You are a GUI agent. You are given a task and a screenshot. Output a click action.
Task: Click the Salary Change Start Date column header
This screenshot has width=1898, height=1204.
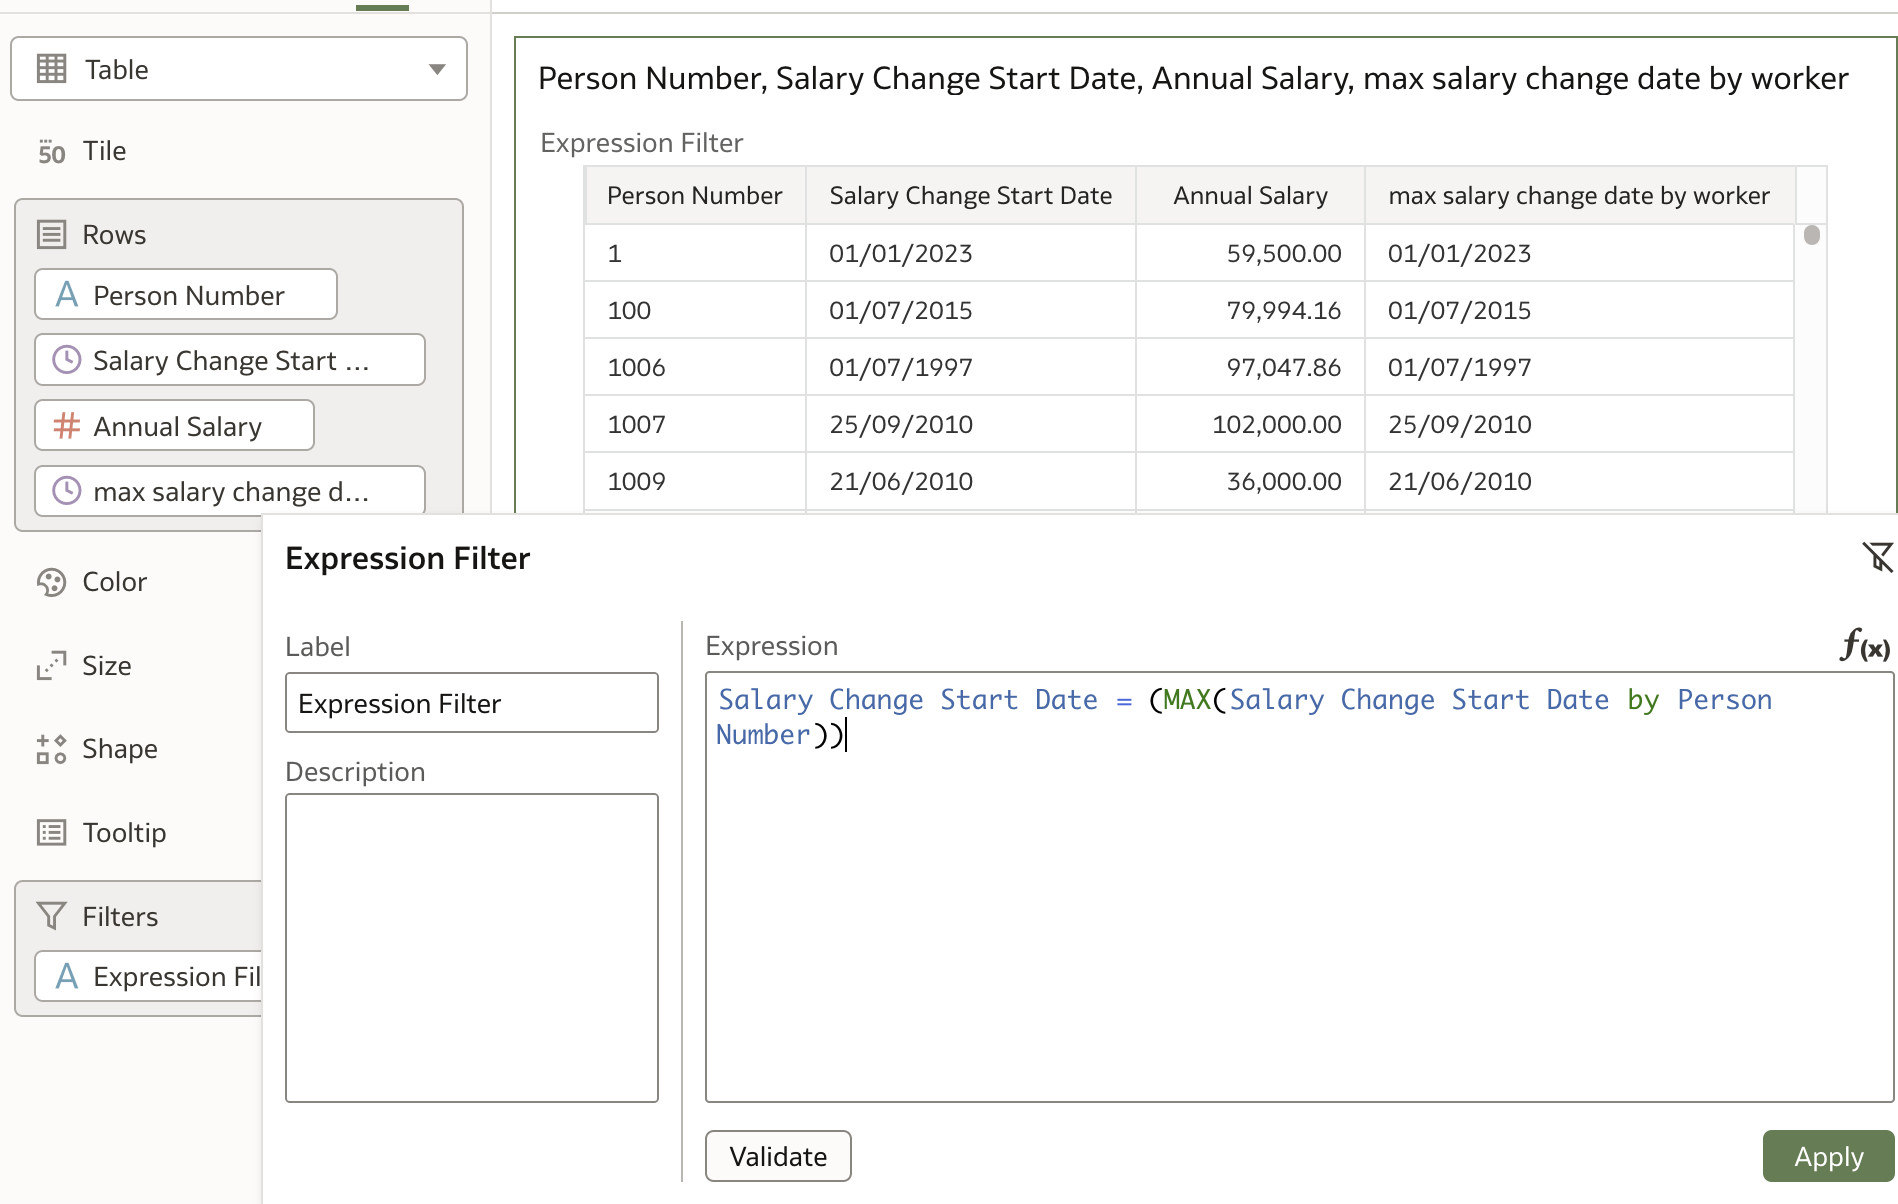tap(971, 196)
